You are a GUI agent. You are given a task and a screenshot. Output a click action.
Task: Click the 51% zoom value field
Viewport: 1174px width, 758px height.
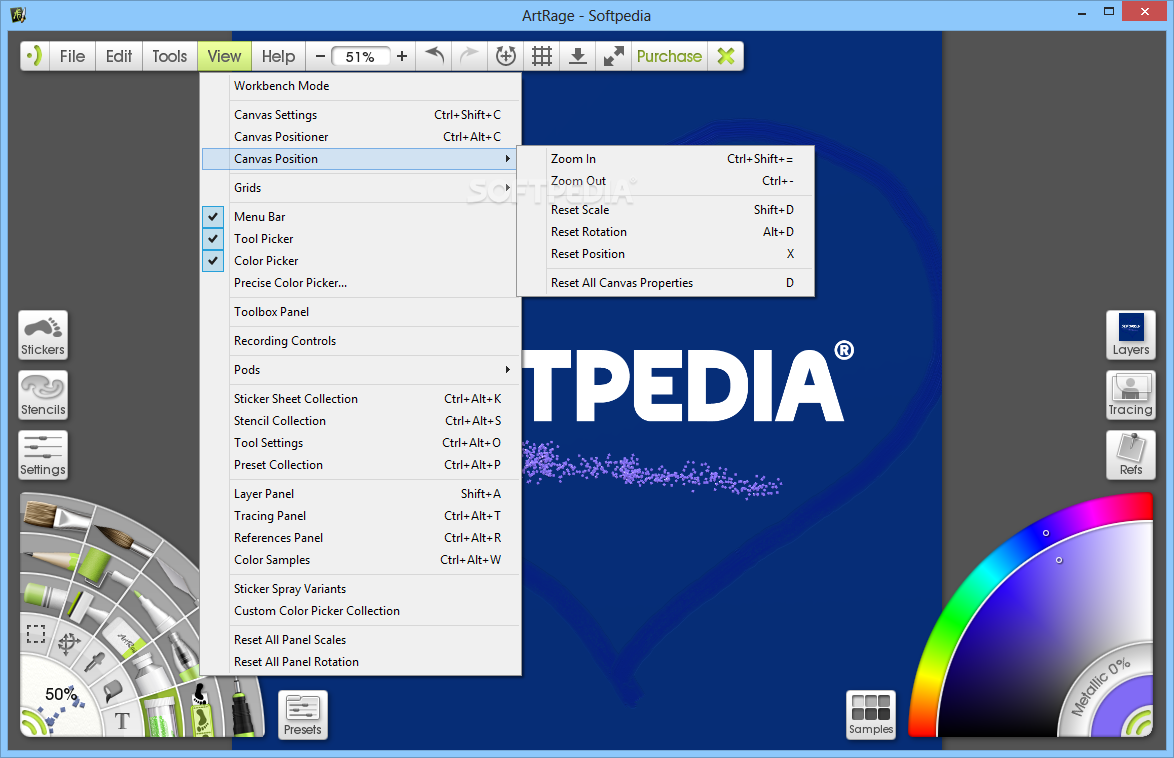360,57
